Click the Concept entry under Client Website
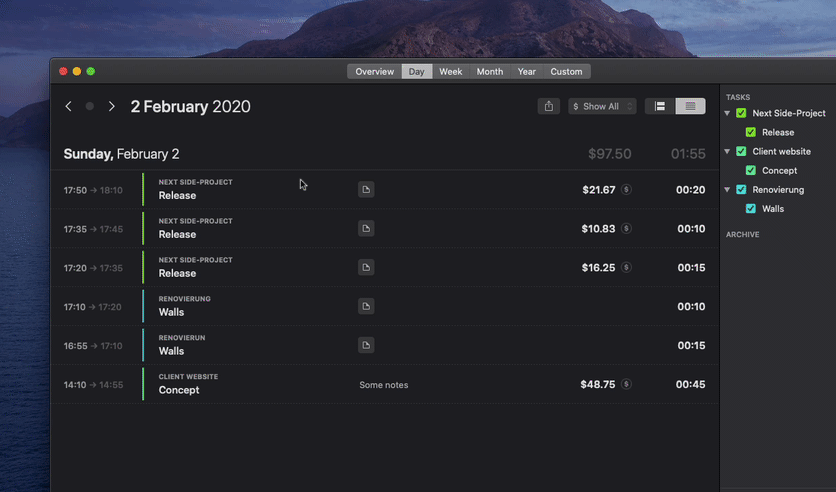 (179, 390)
